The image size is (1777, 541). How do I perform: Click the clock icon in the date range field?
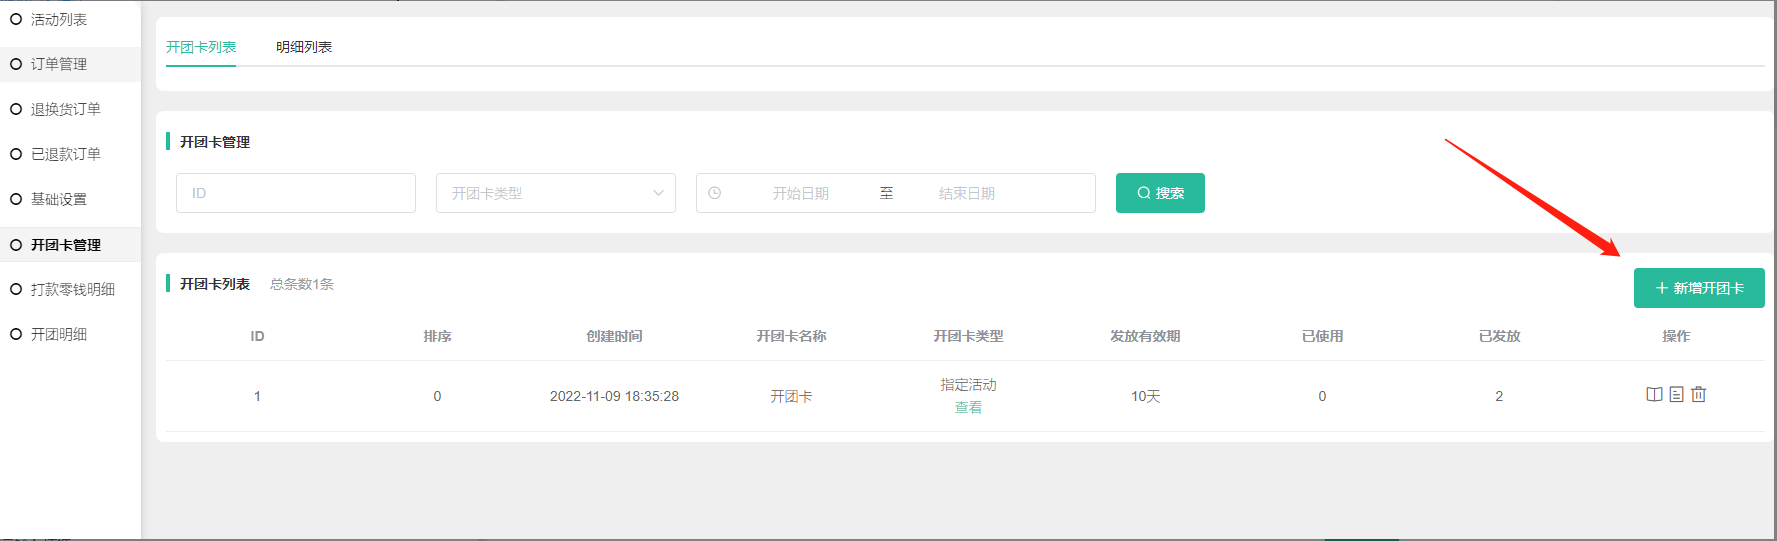[715, 193]
